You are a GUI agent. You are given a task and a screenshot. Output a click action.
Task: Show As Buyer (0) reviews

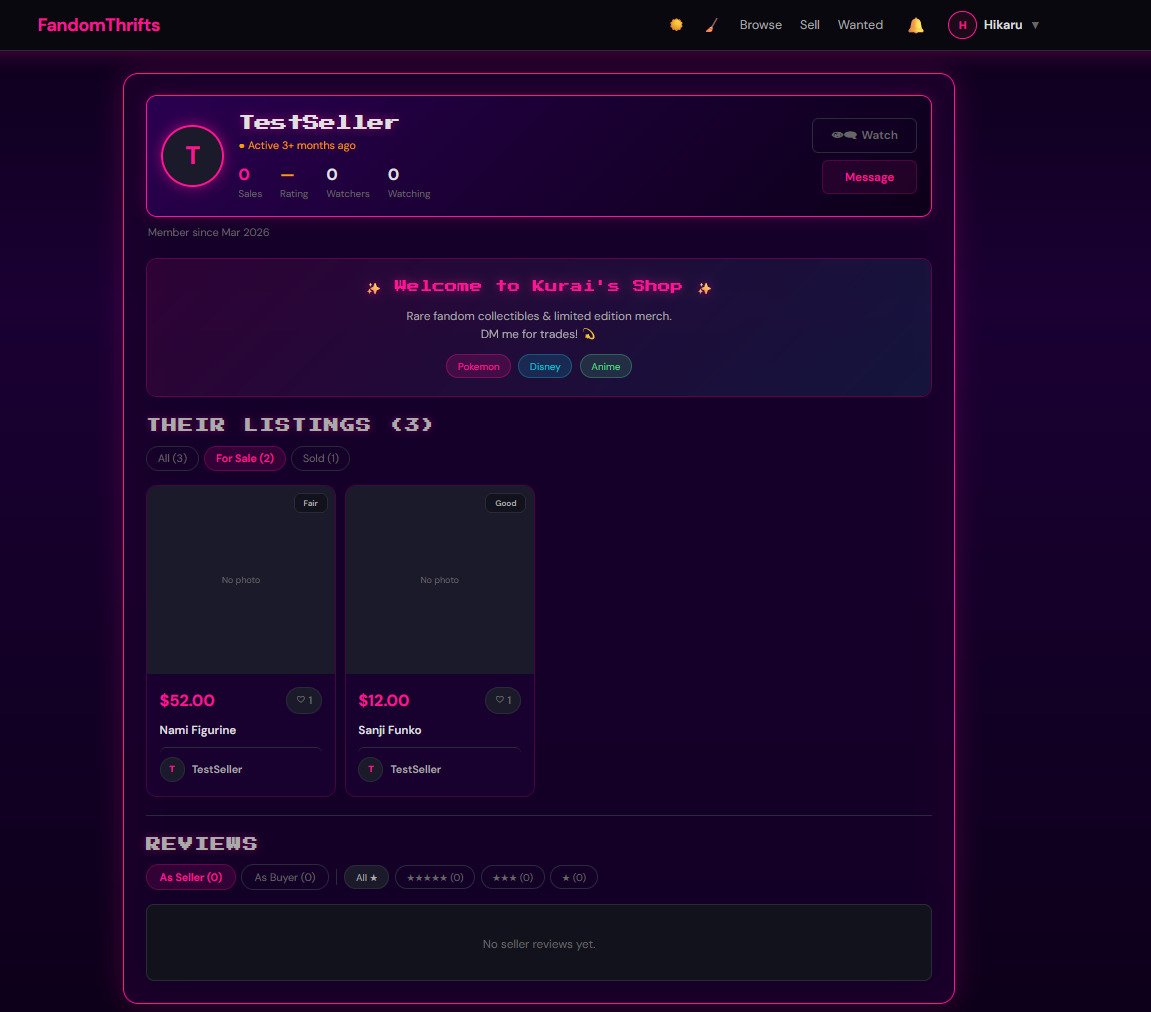coord(285,877)
